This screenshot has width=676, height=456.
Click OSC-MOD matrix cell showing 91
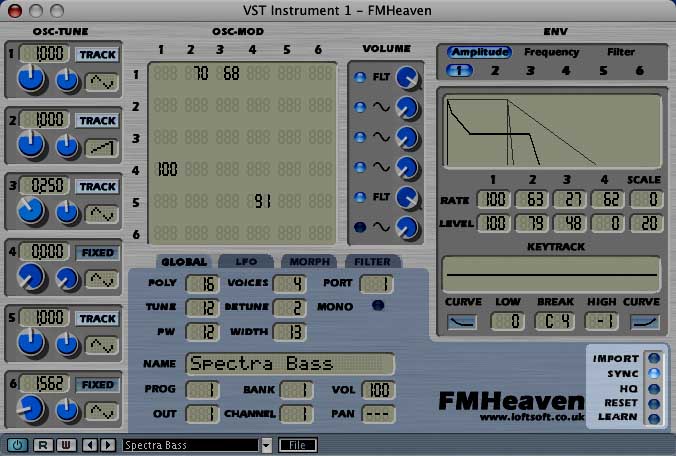click(259, 201)
